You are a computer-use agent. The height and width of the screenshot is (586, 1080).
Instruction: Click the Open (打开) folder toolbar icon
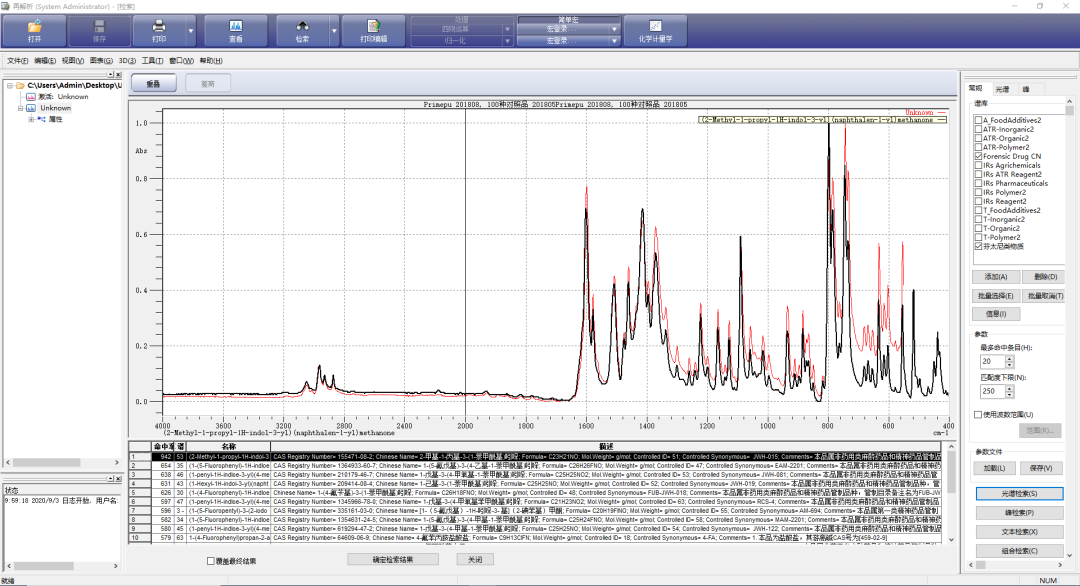[35, 27]
